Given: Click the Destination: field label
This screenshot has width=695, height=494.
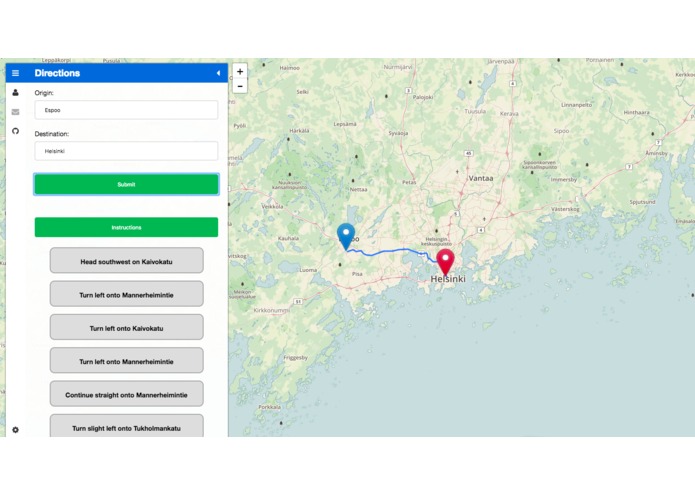Looking at the screenshot, I should [x=51, y=134].
